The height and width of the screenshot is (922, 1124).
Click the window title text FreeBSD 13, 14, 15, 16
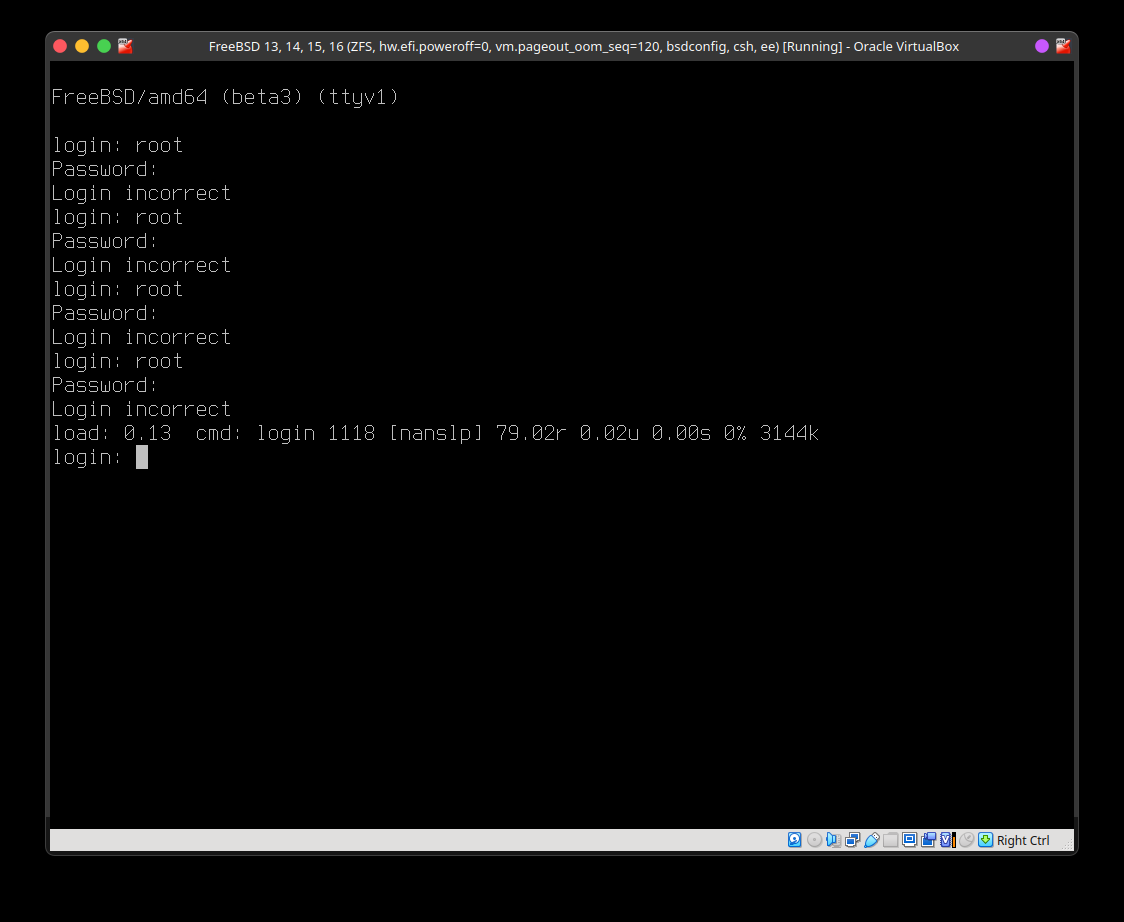pyautogui.click(x=583, y=46)
